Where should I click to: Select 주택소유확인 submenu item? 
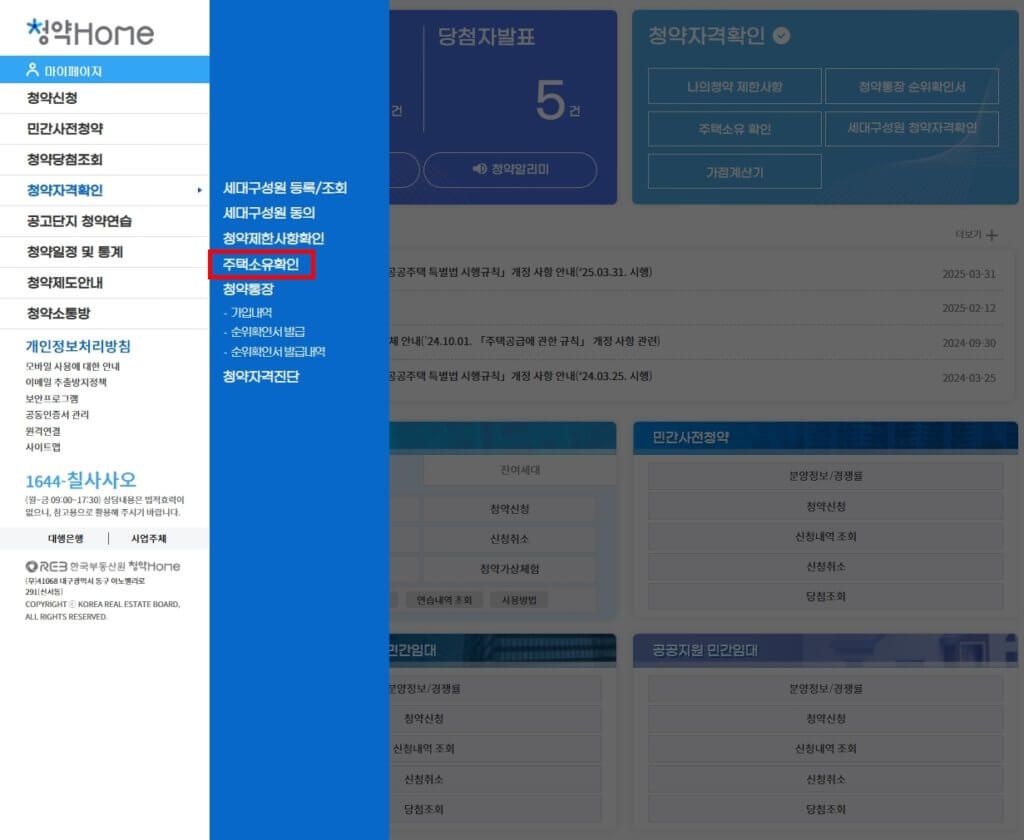coord(261,265)
